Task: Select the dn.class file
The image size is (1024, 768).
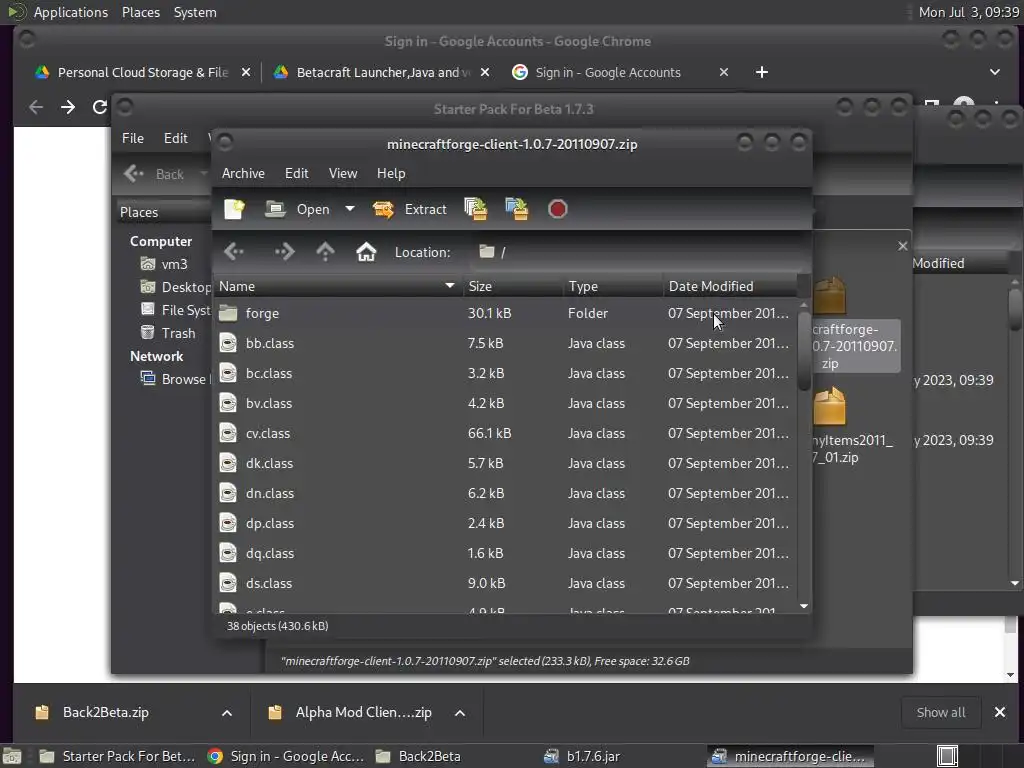Action: click(x=505, y=493)
